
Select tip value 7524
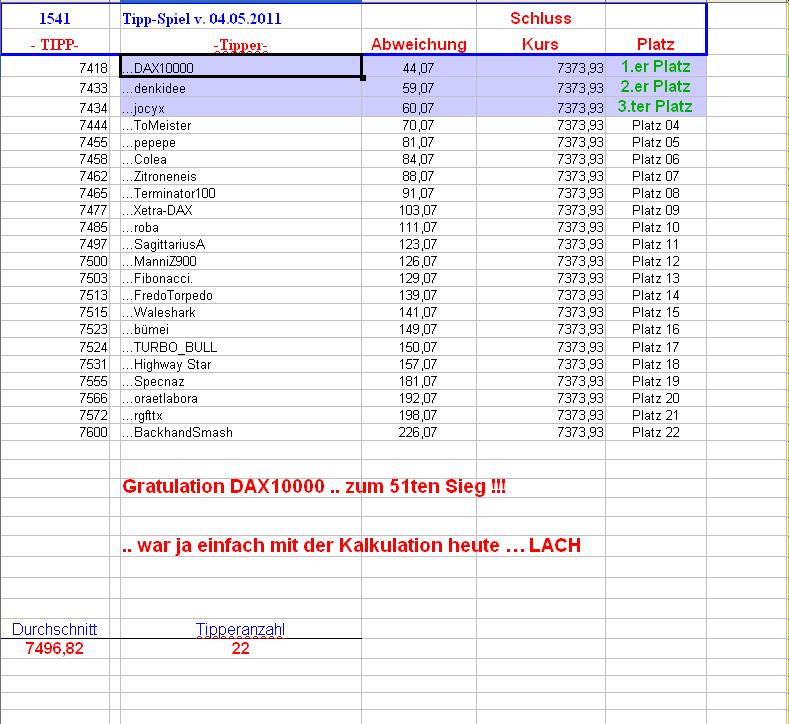point(55,347)
